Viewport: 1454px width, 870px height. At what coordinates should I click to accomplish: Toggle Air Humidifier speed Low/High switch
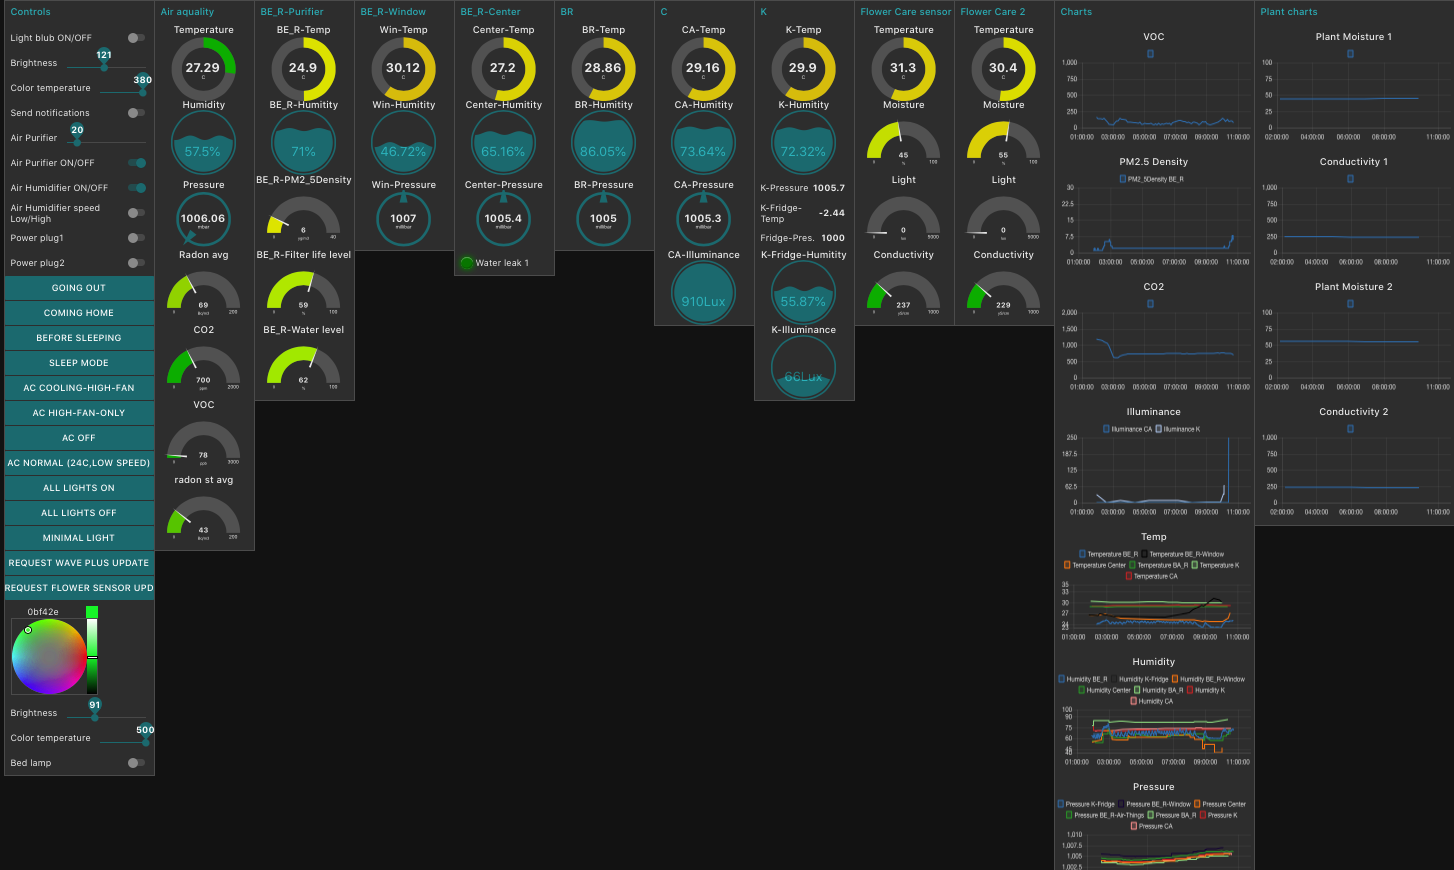(x=136, y=213)
